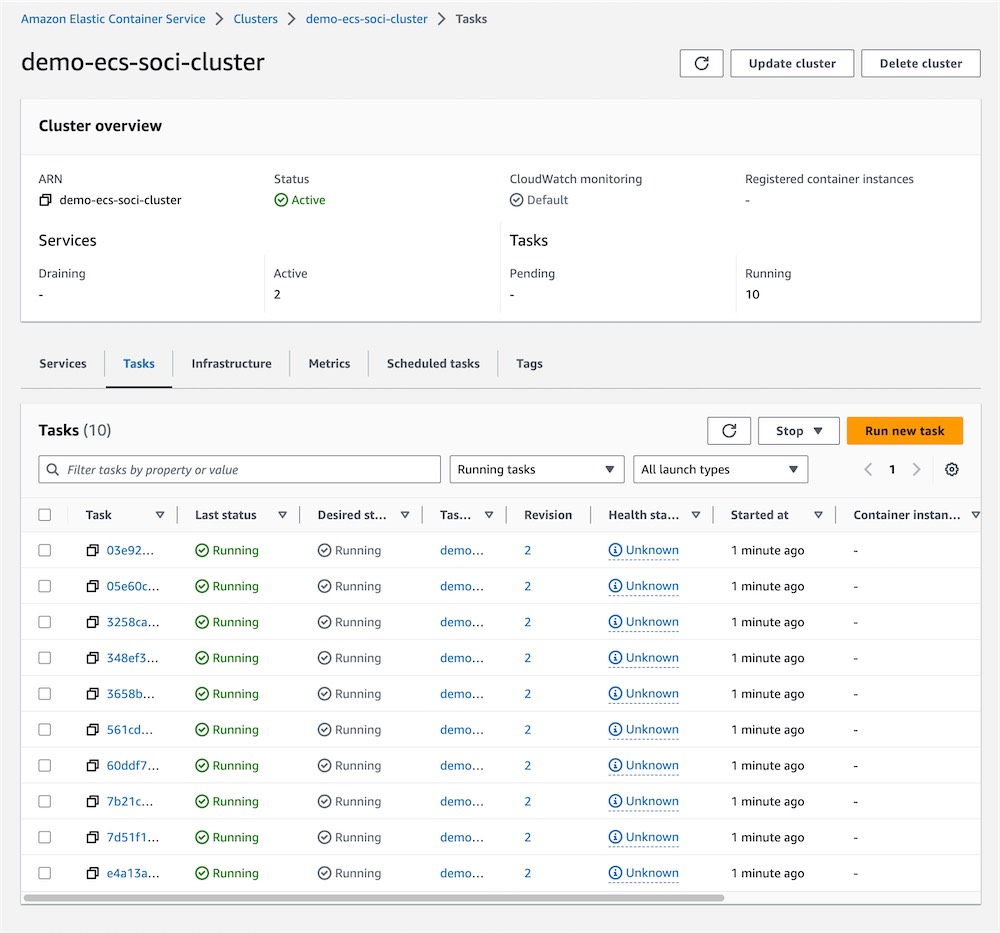
Task: Check the box for task 60ddf7
Action: tap(45, 765)
